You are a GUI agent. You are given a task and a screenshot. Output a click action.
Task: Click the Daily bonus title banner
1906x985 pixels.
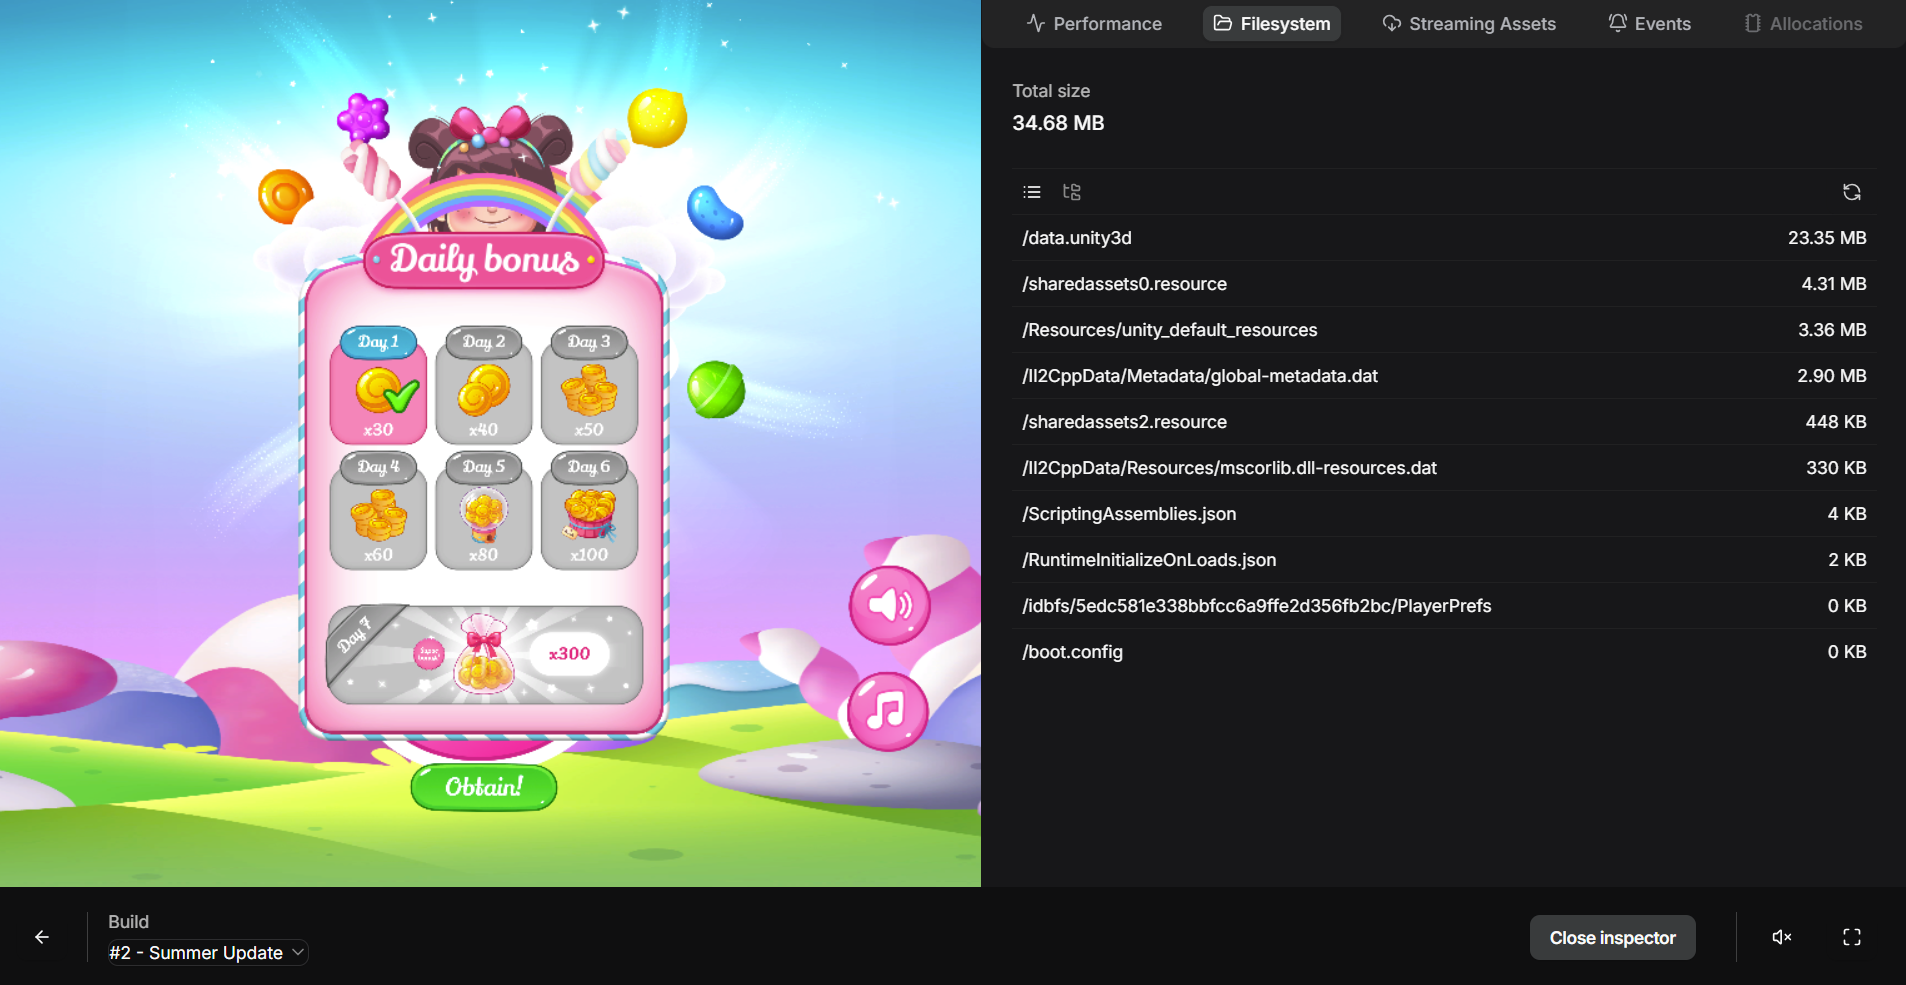pyautogui.click(x=484, y=260)
